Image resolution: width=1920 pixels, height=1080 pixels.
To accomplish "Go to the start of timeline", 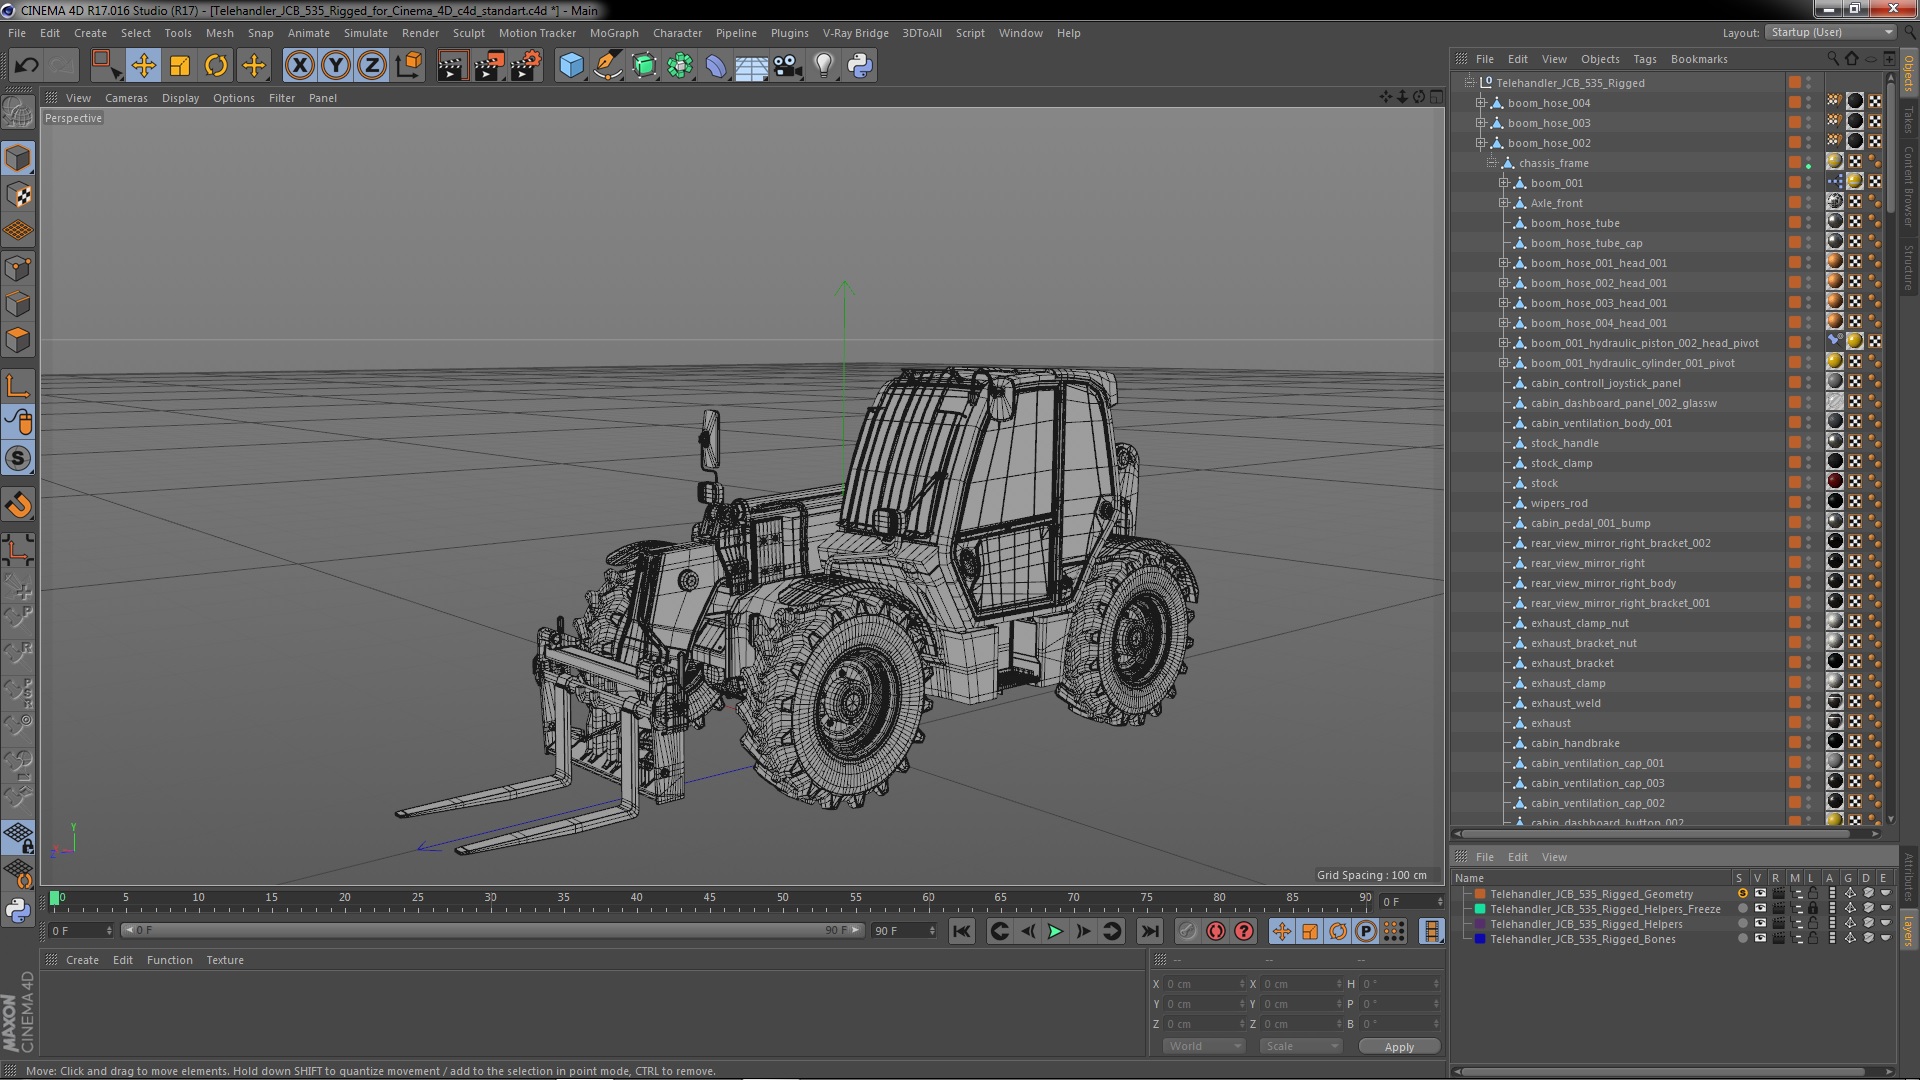I will pos(962,931).
